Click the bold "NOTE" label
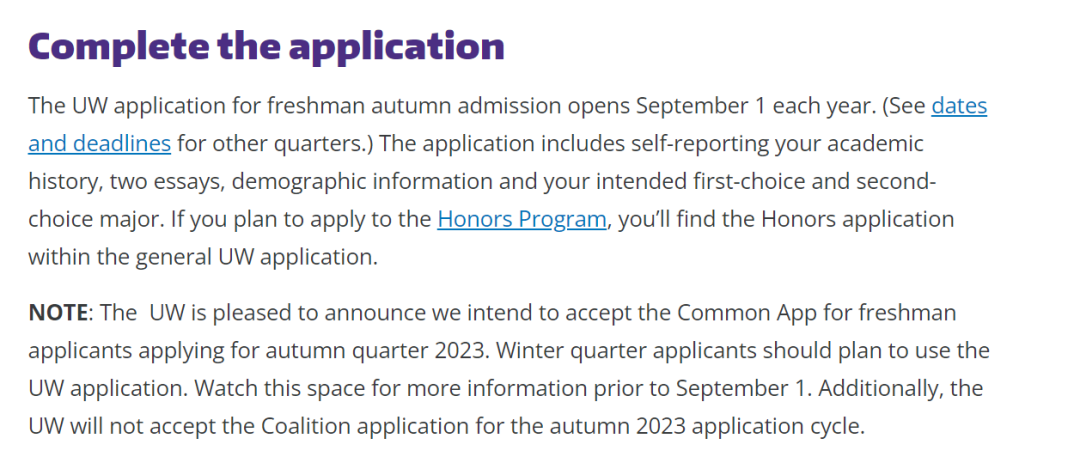 click(59, 313)
